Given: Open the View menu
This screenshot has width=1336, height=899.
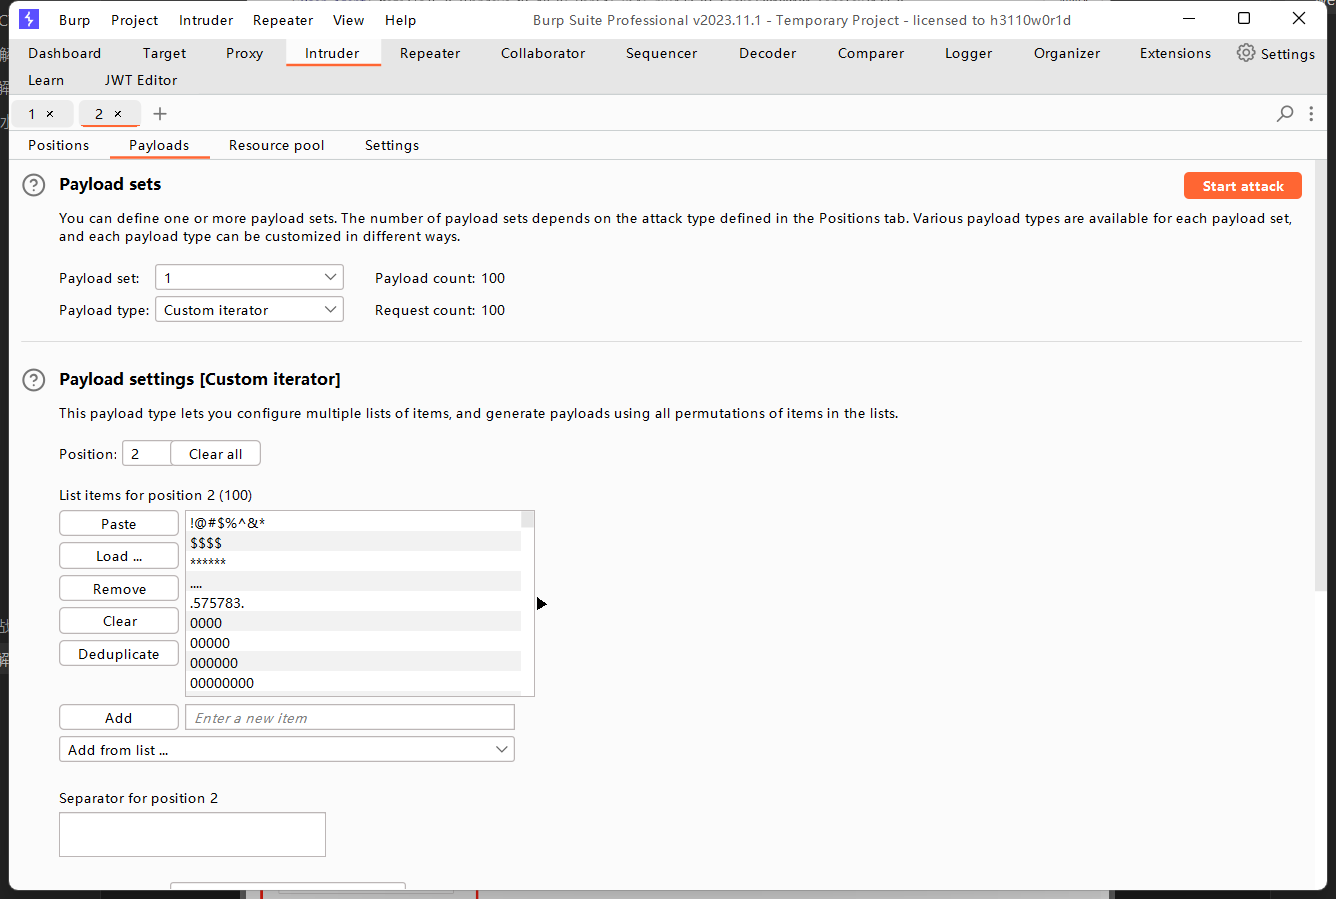Looking at the screenshot, I should [349, 20].
